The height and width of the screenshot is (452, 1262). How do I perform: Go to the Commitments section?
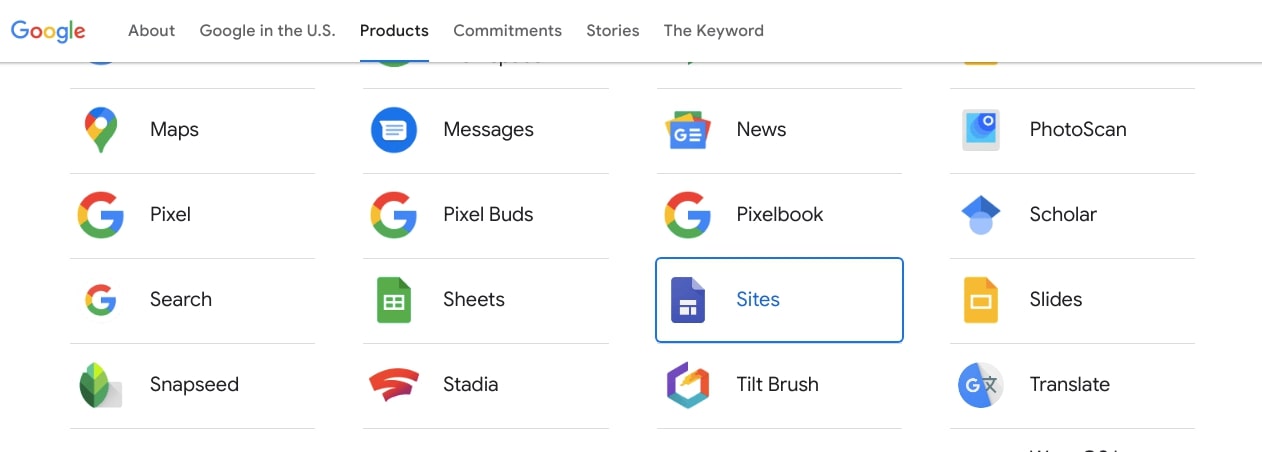point(507,31)
